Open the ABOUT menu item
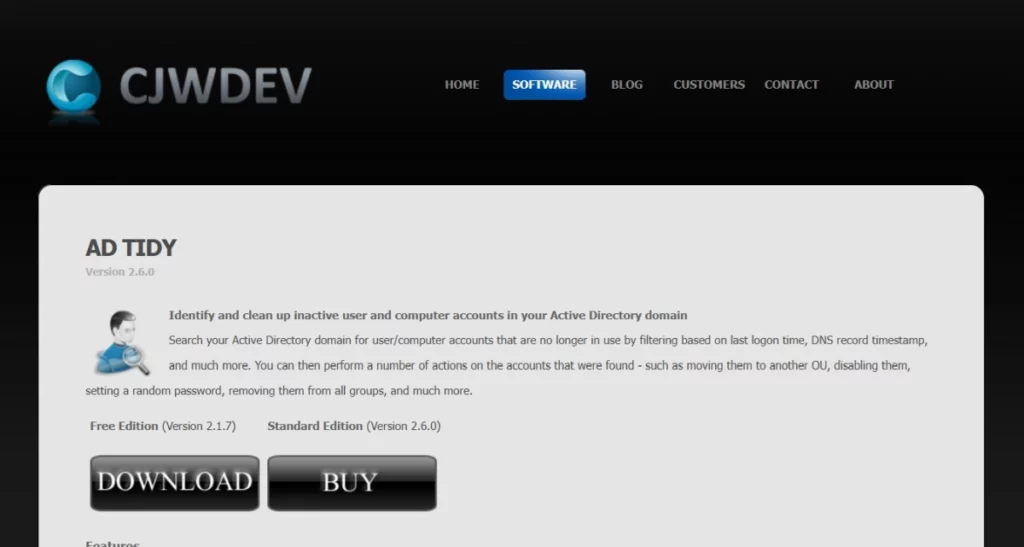This screenshot has height=547, width=1024. pos(874,85)
